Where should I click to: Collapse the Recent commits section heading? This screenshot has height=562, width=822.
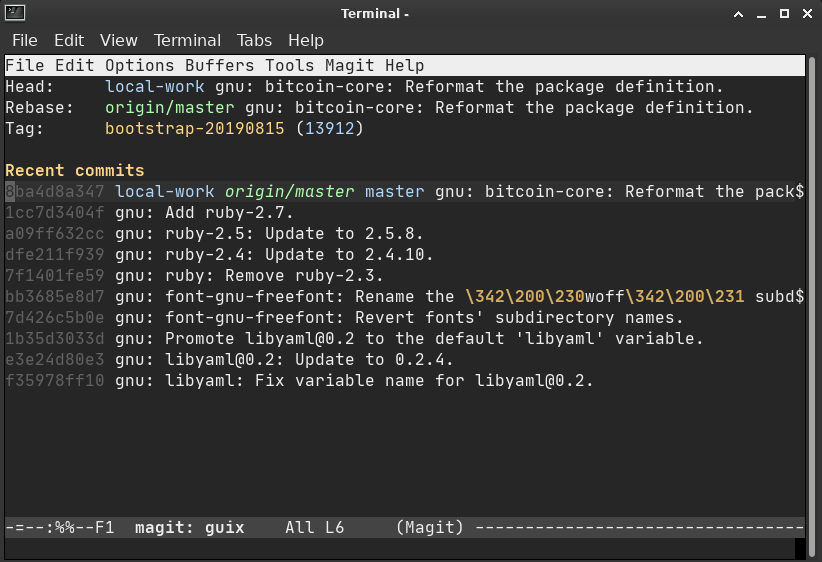pyautogui.click(x=74, y=170)
